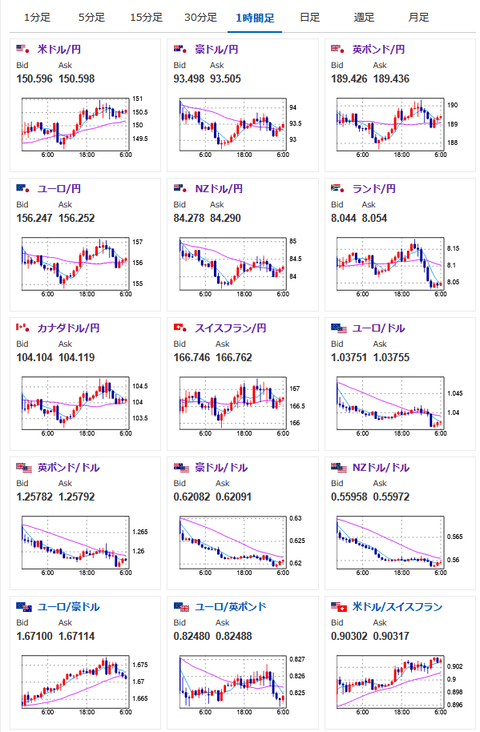Image resolution: width=480 pixels, height=732 pixels.
Task: Select the 日足 timeframe tab
Action: pos(310,18)
